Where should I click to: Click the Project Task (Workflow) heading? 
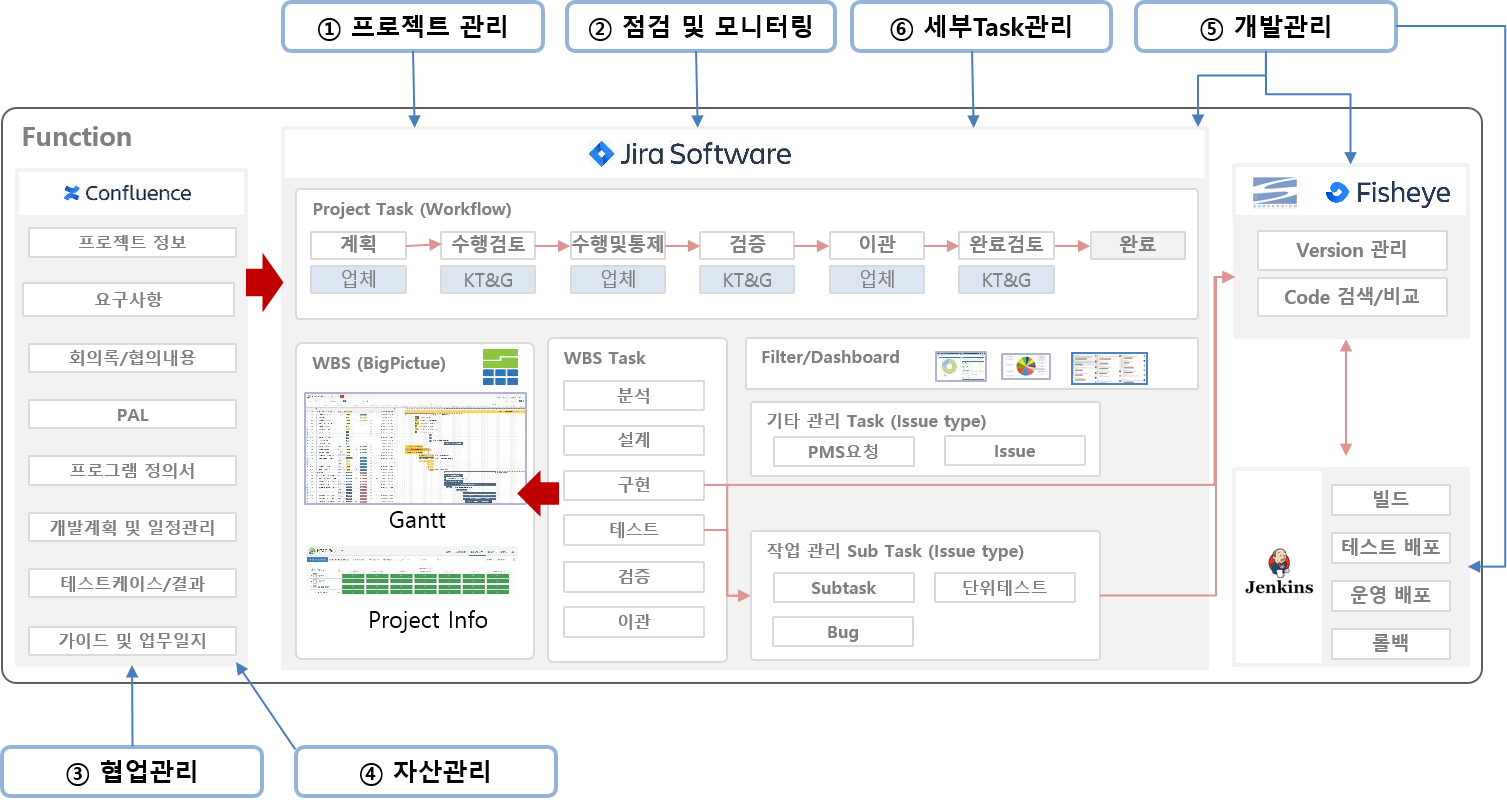click(x=412, y=210)
